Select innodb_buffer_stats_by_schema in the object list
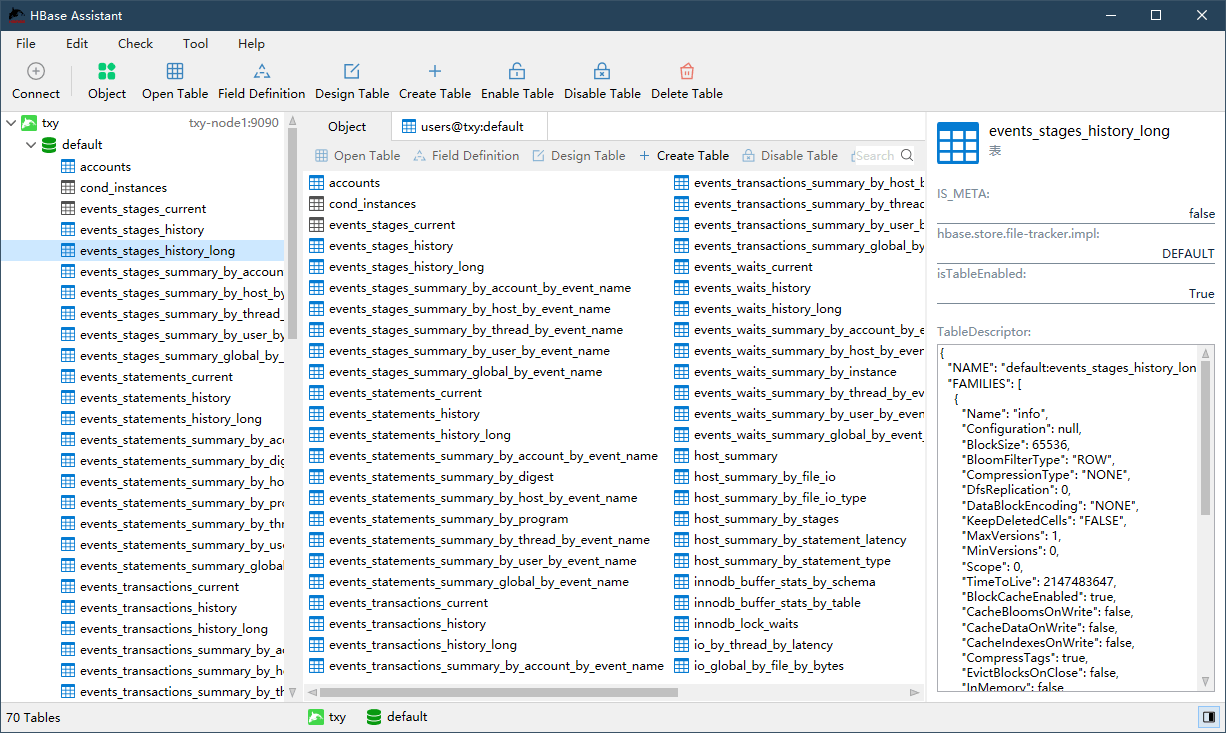Screen dimensions: 1226x733 (x=785, y=582)
